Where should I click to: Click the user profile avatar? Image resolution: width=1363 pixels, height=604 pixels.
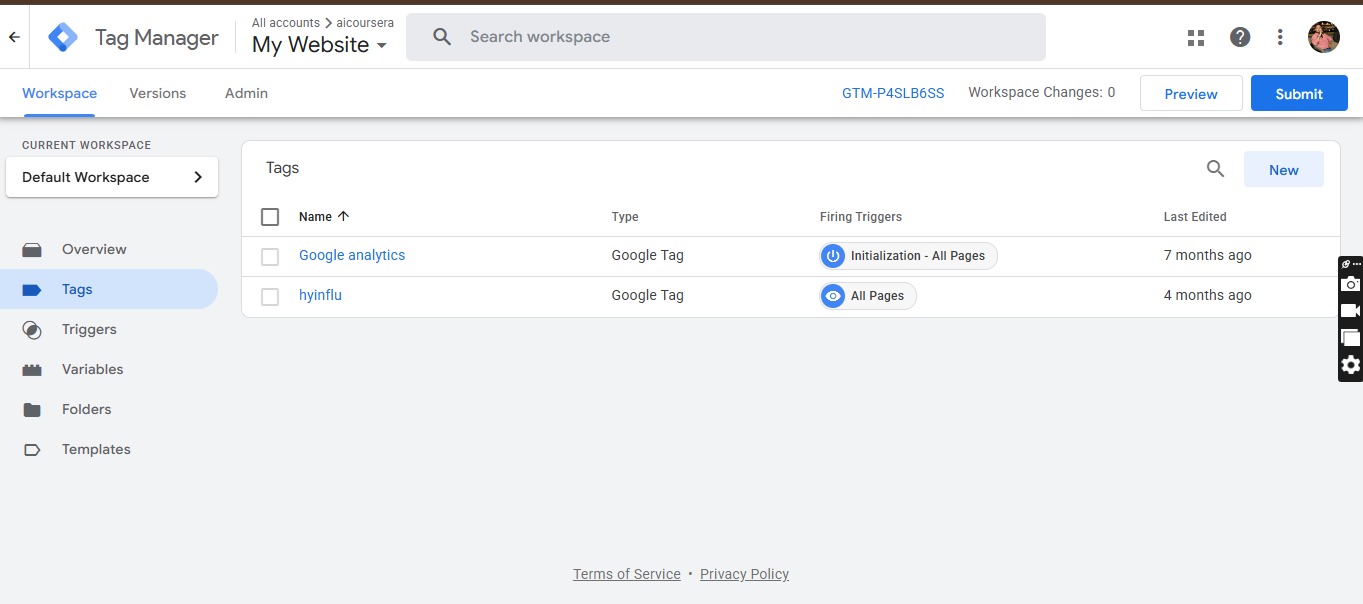[1323, 38]
